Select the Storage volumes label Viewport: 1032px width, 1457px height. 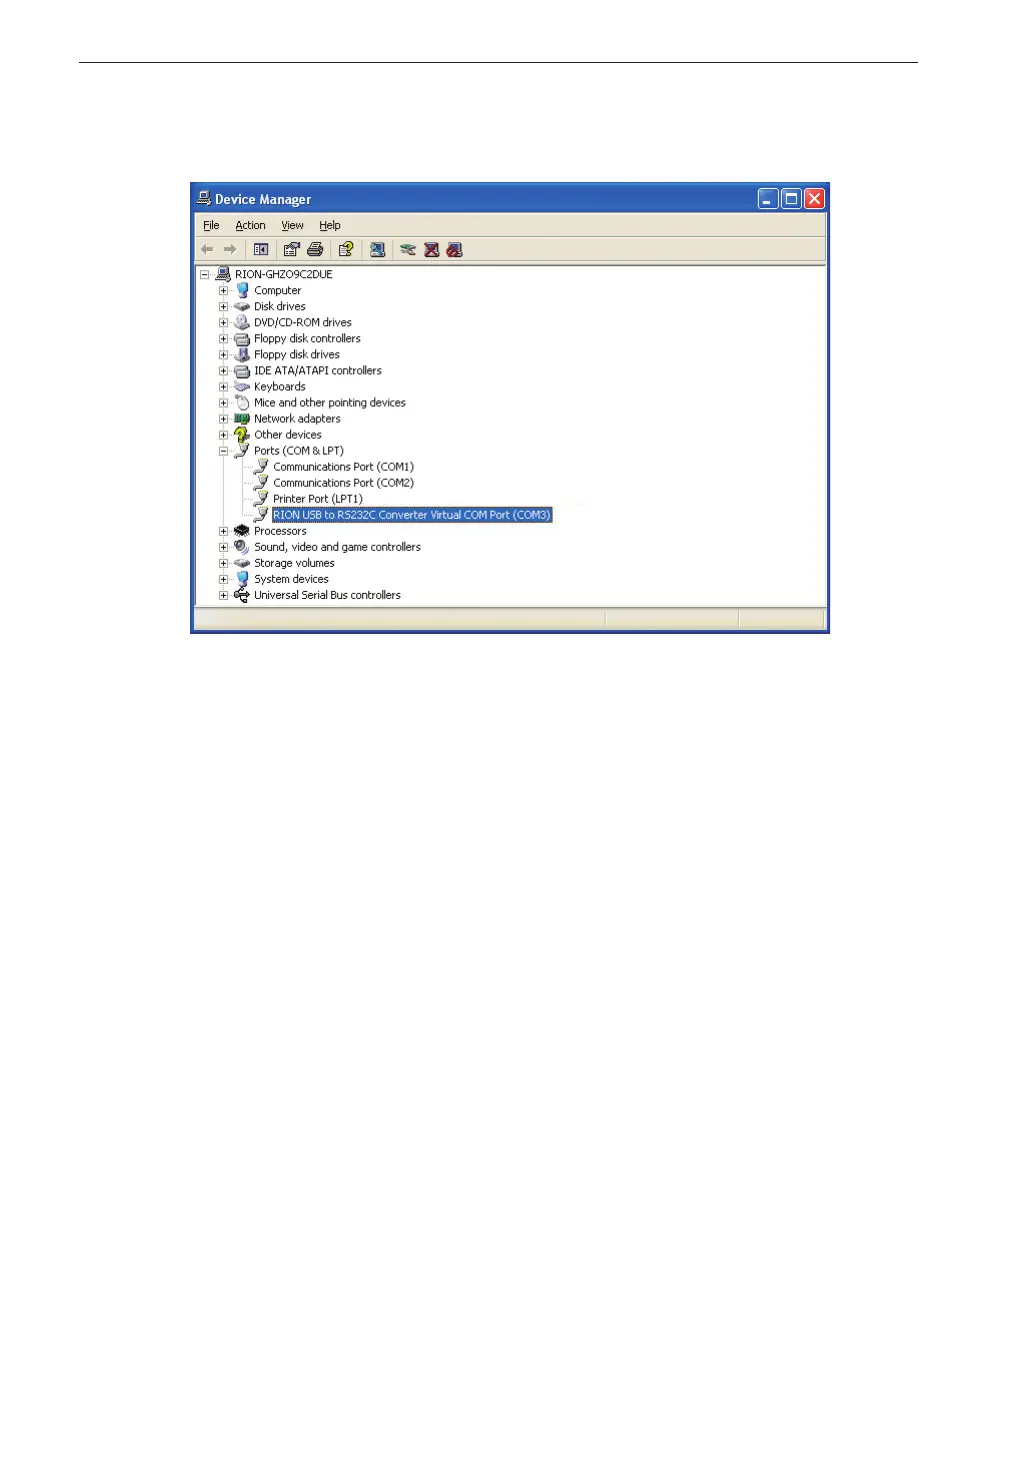pos(294,563)
